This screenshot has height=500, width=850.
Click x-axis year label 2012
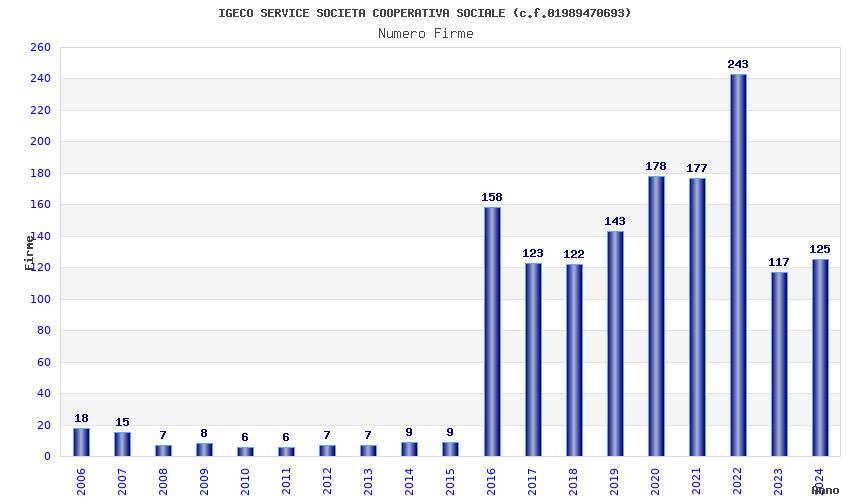click(327, 482)
